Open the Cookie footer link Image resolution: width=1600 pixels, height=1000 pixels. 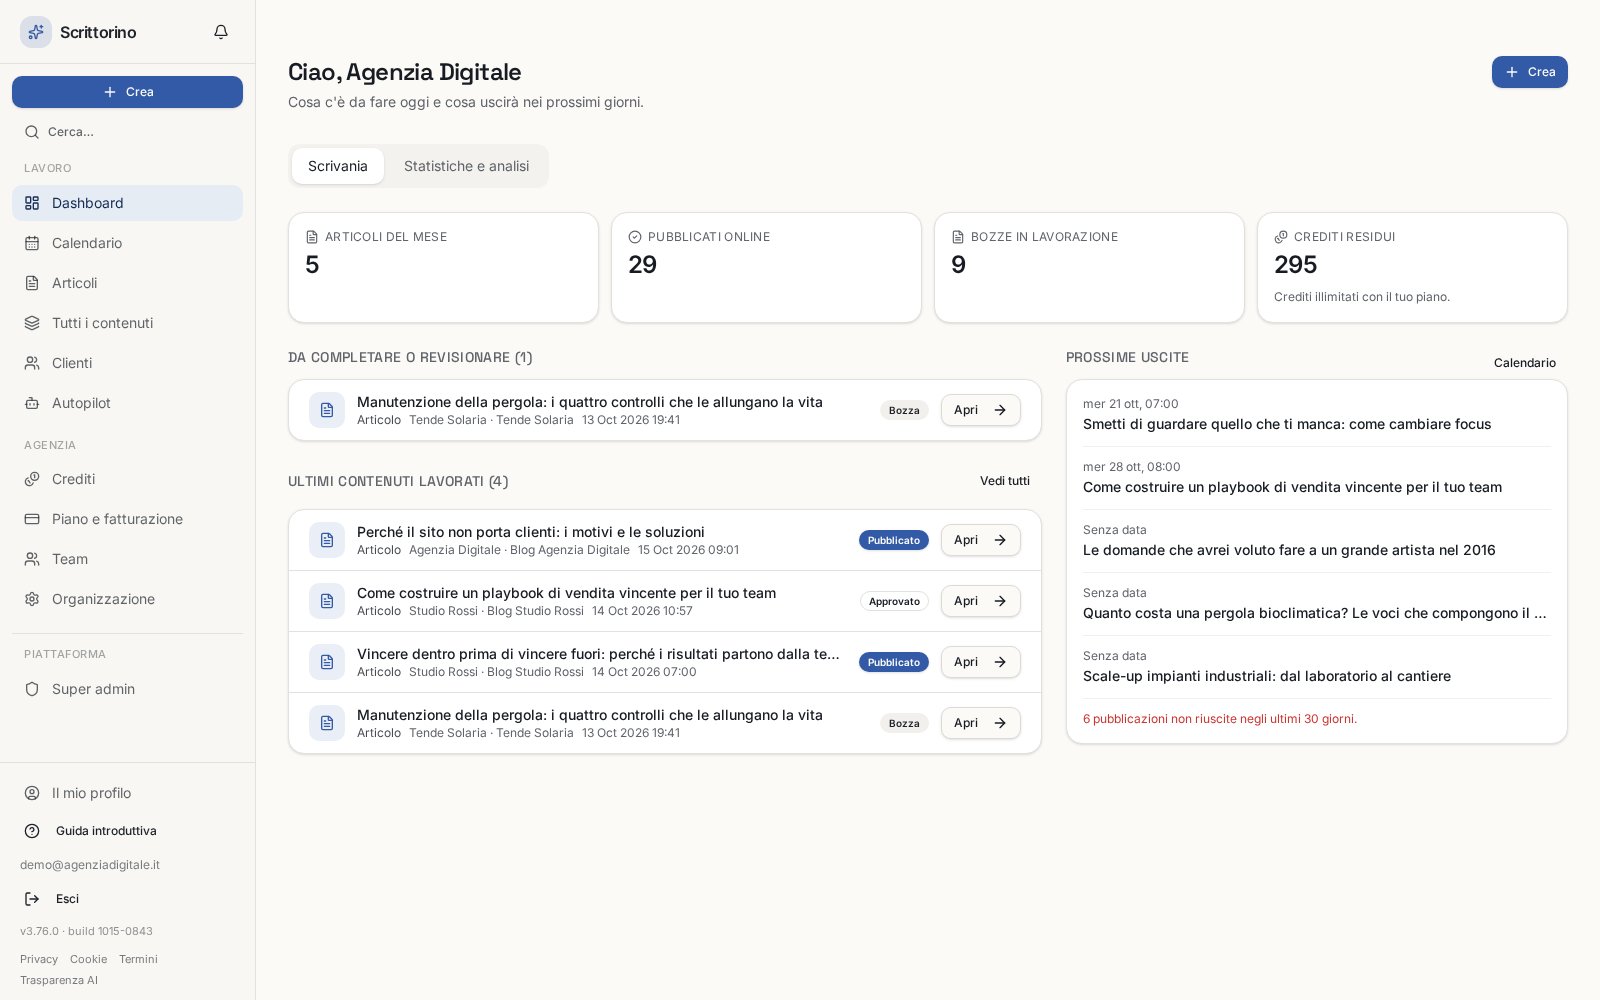(x=88, y=959)
